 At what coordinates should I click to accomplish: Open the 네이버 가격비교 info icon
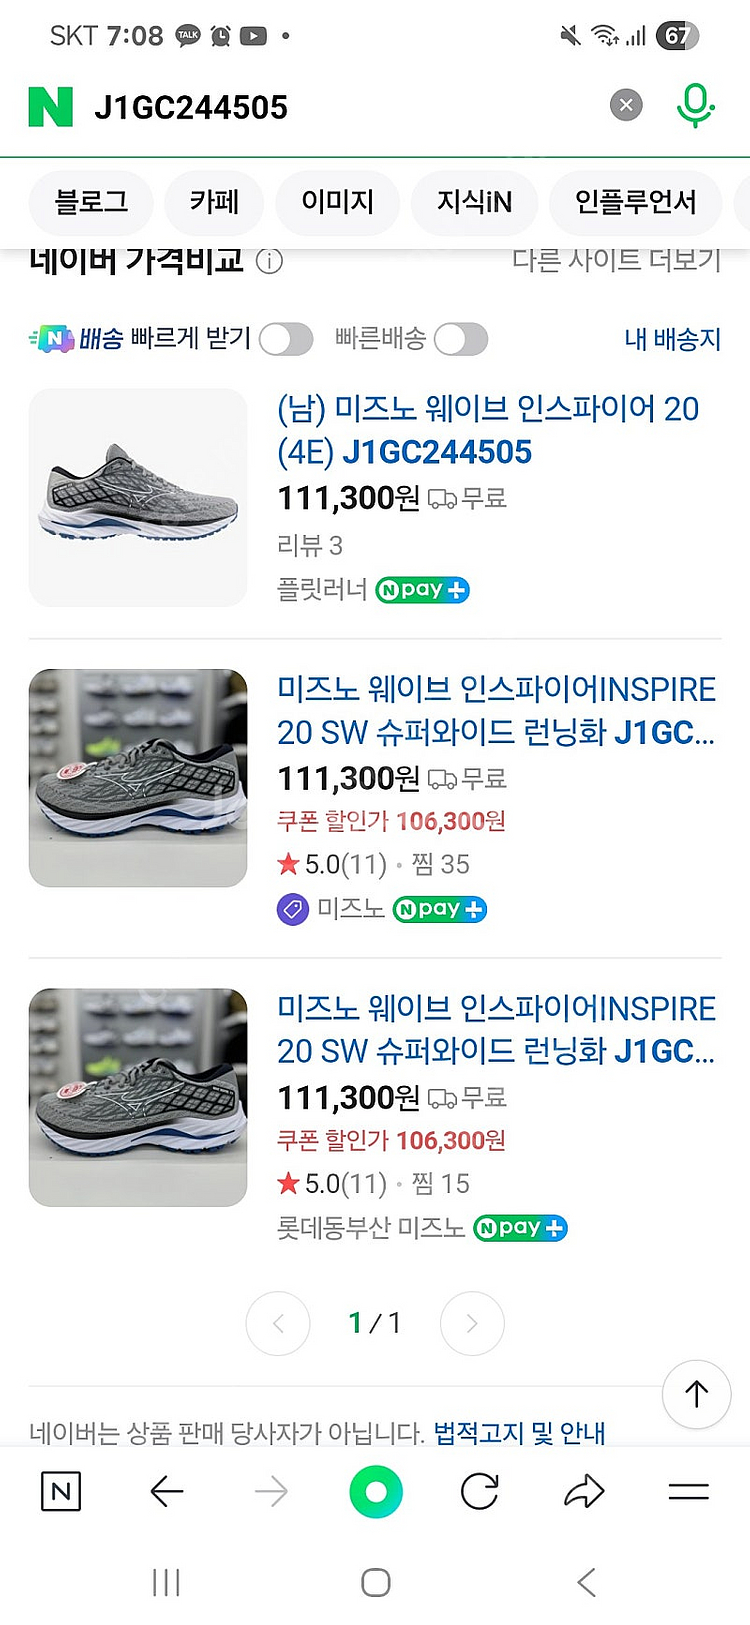coord(269,261)
